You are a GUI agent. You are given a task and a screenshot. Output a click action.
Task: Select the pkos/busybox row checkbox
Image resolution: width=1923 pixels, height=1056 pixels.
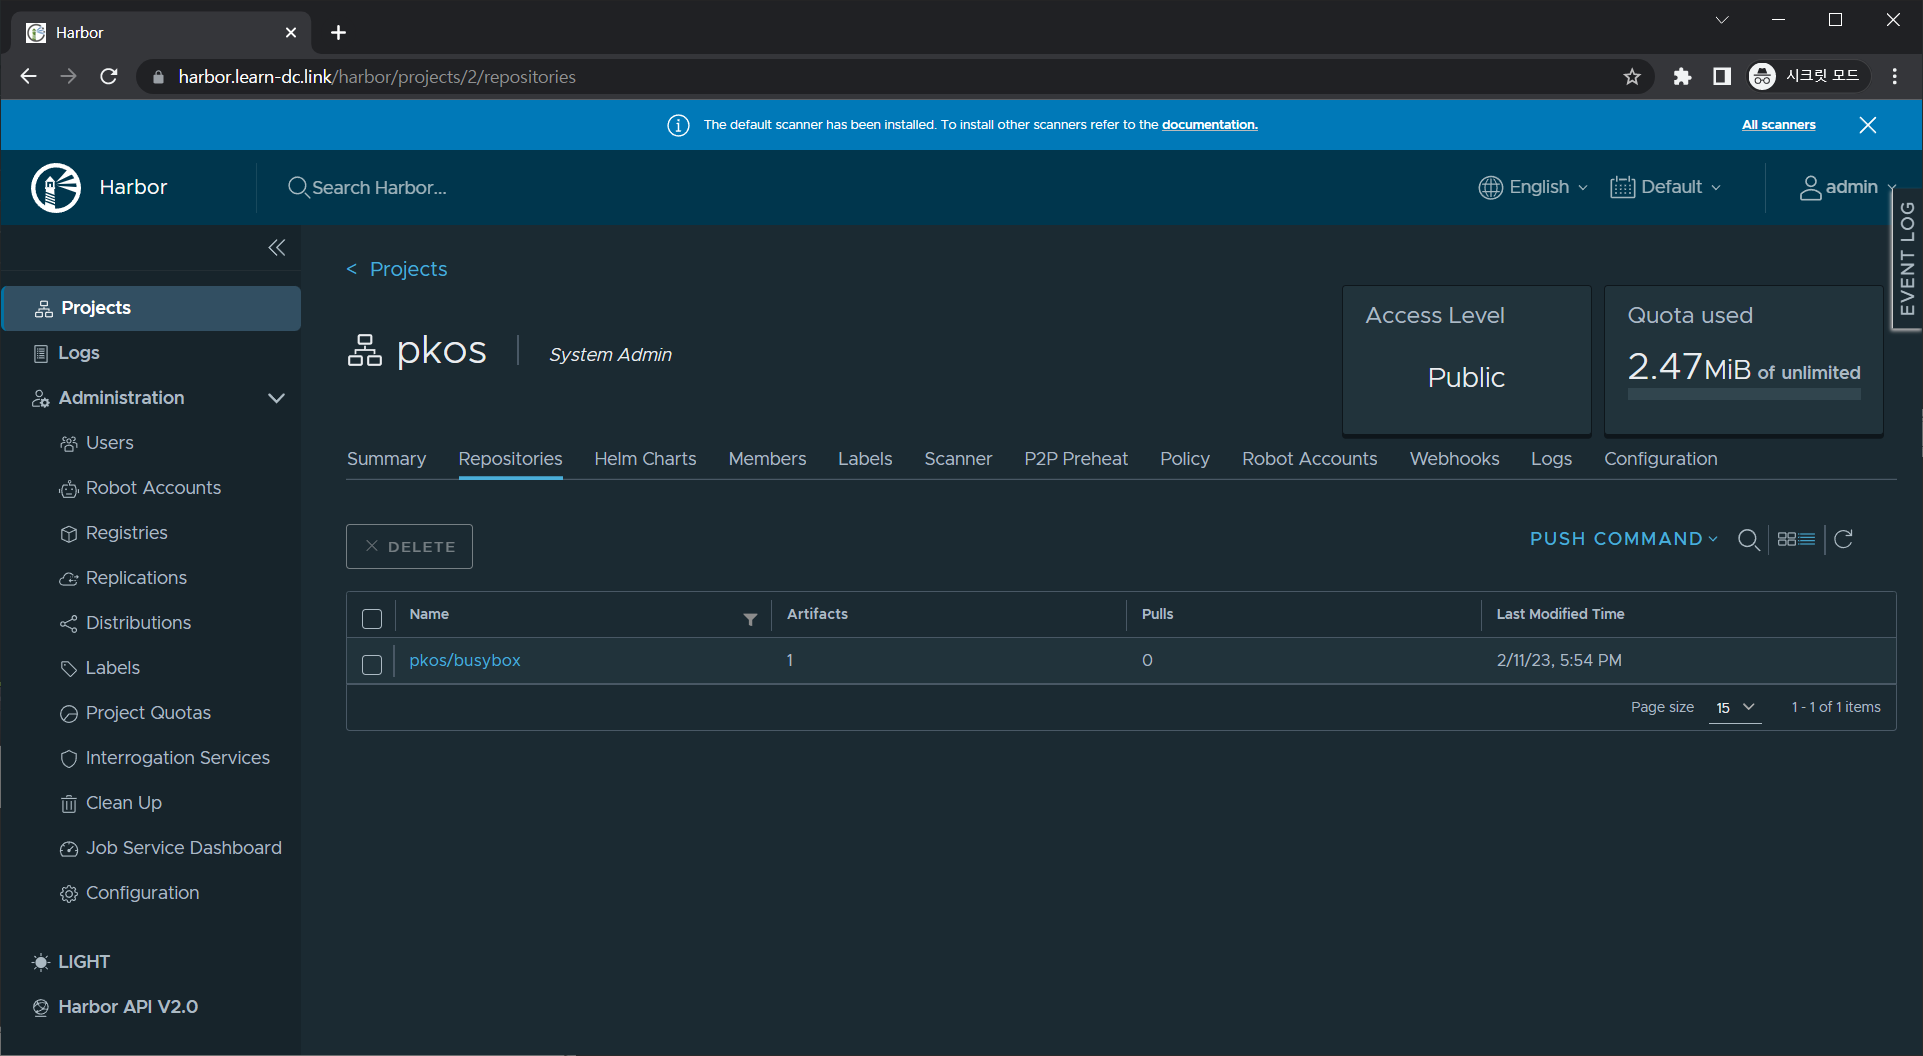372,665
